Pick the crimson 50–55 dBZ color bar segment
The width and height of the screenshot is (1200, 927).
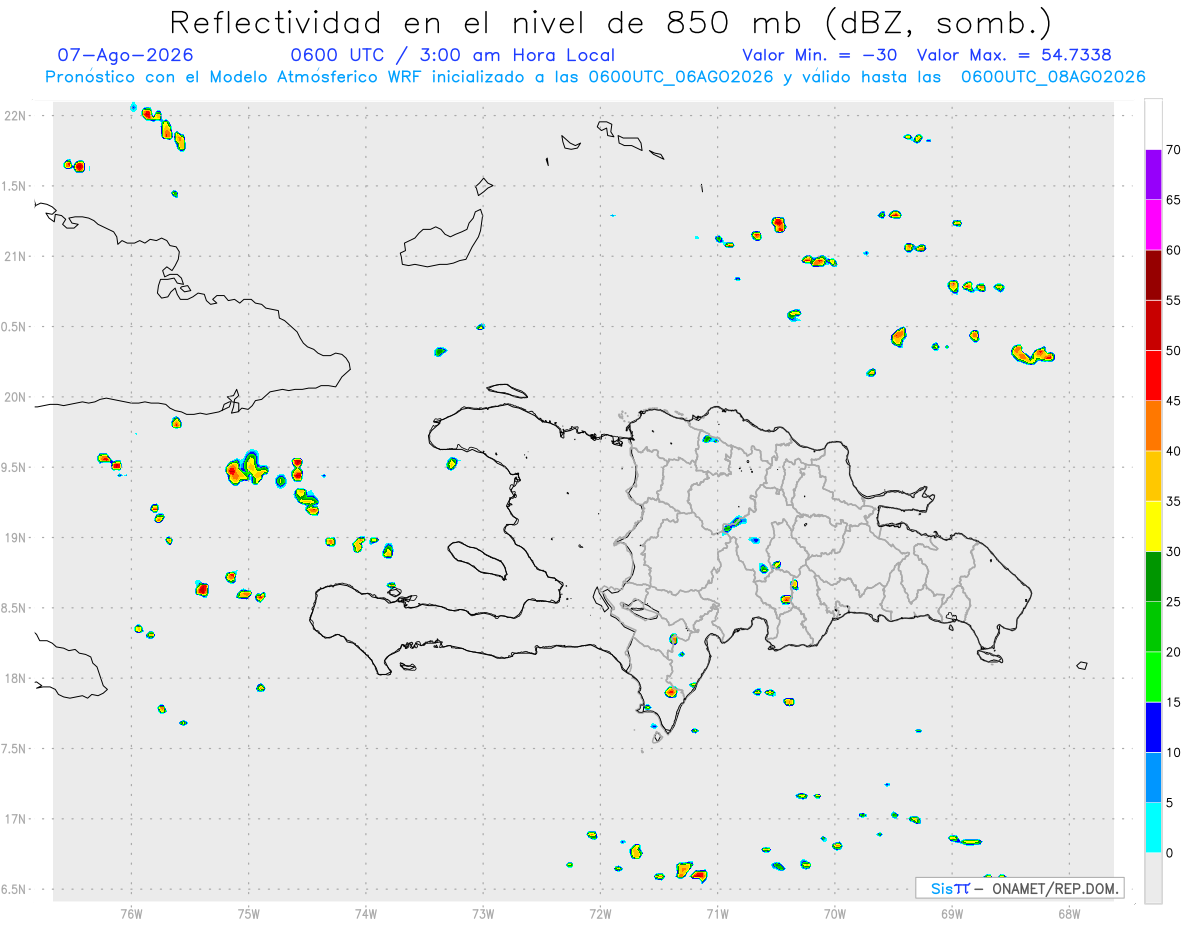pyautogui.click(x=1153, y=326)
